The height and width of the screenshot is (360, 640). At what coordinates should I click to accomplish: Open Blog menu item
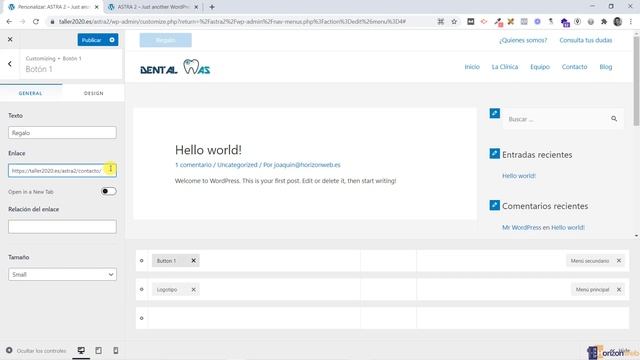pyautogui.click(x=606, y=67)
